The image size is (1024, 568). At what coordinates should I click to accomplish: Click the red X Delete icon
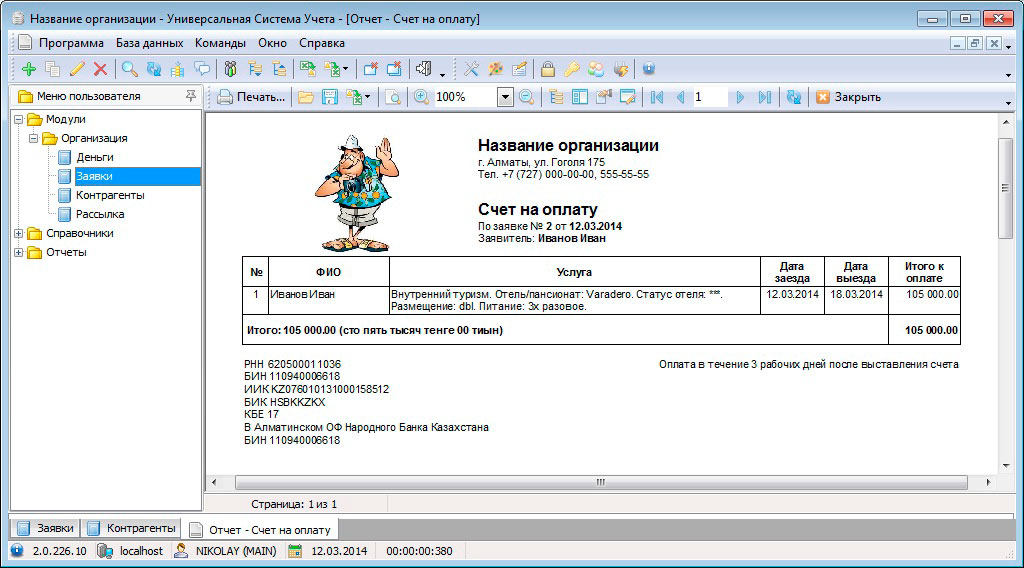[100, 69]
